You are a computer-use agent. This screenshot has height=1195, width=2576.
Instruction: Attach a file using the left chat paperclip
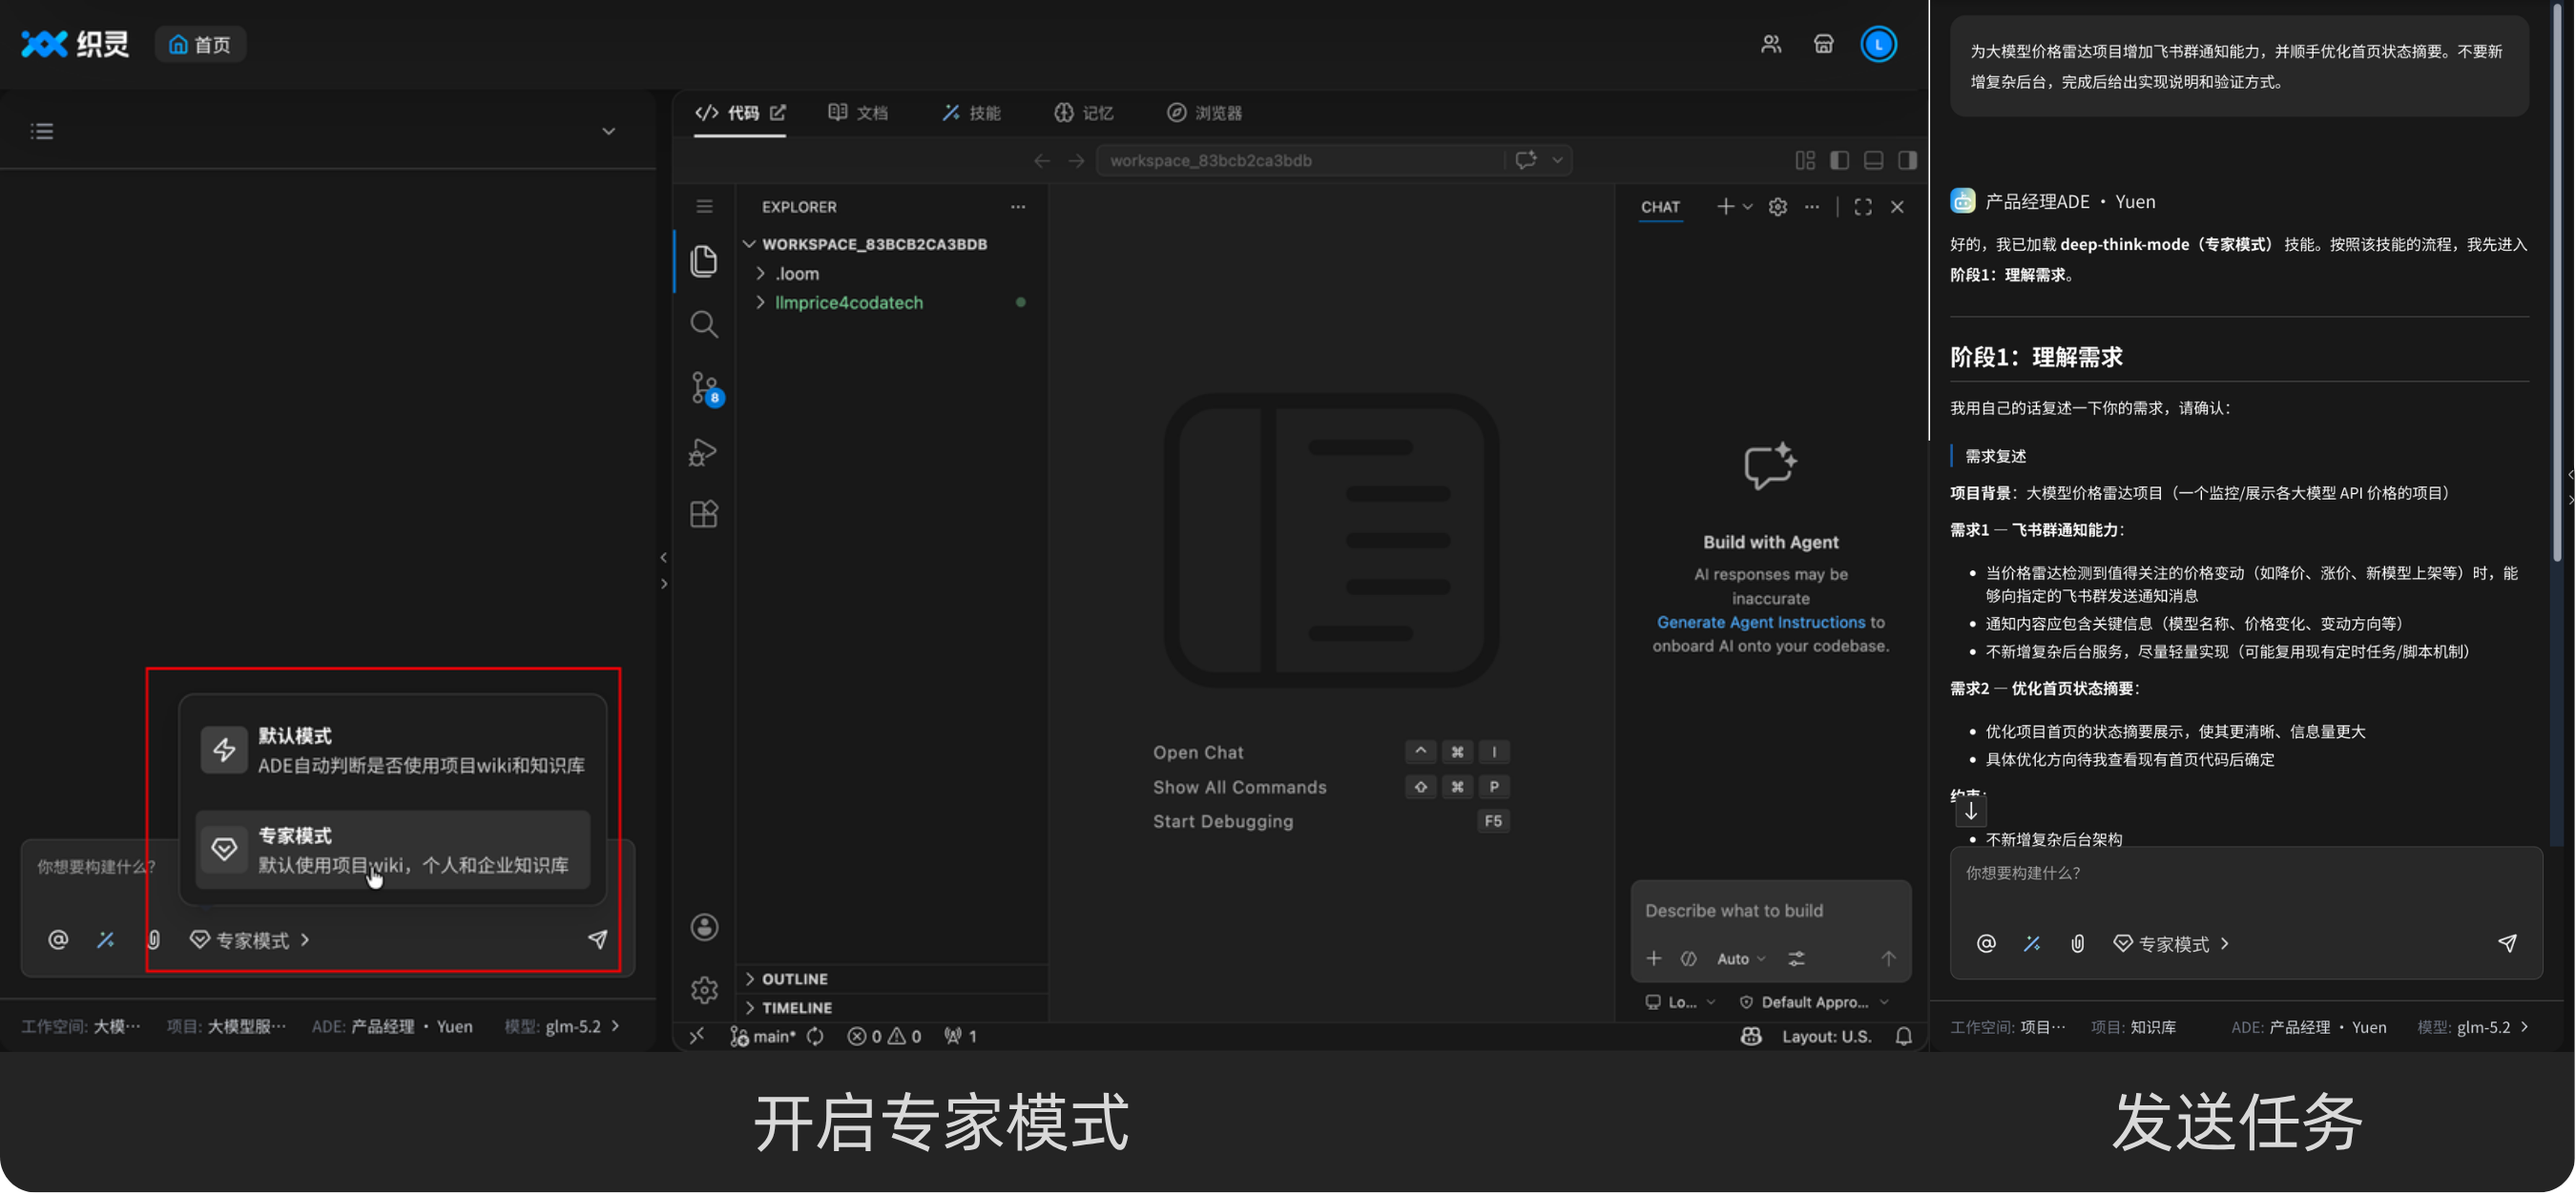click(153, 939)
